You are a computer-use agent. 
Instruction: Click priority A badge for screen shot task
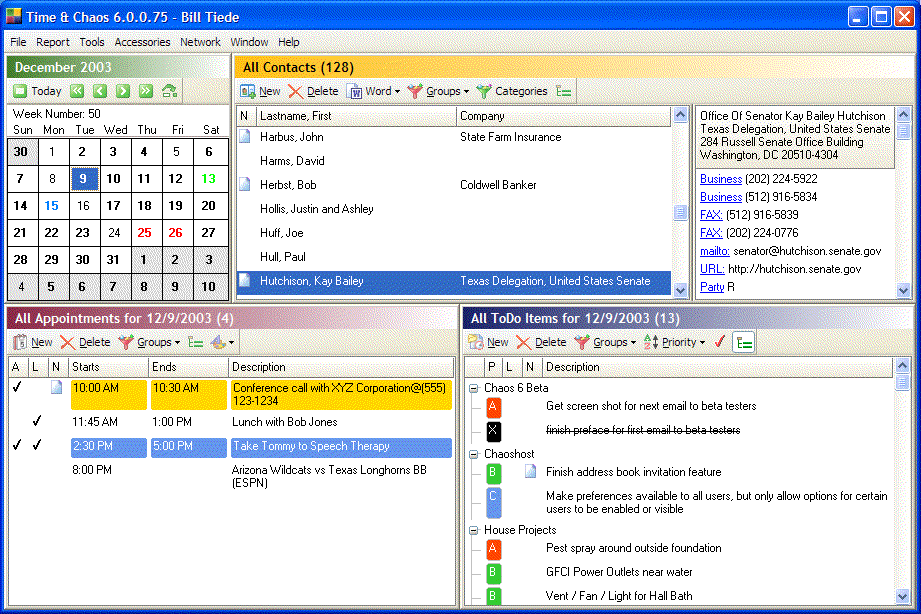point(493,406)
